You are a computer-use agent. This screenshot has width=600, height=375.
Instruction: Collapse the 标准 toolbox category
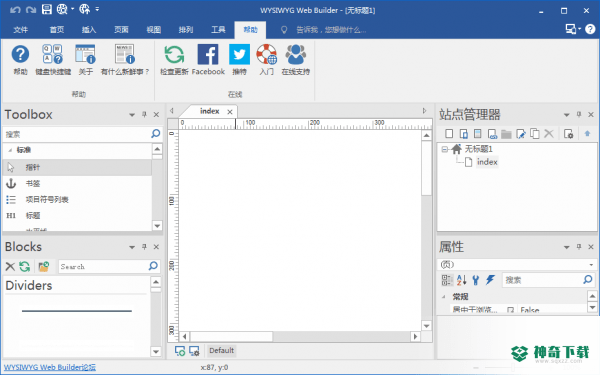[10, 150]
